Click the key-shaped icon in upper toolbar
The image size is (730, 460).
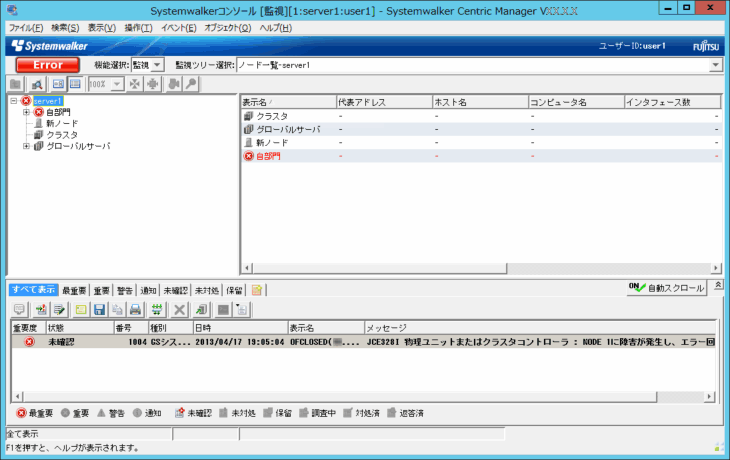click(191, 84)
